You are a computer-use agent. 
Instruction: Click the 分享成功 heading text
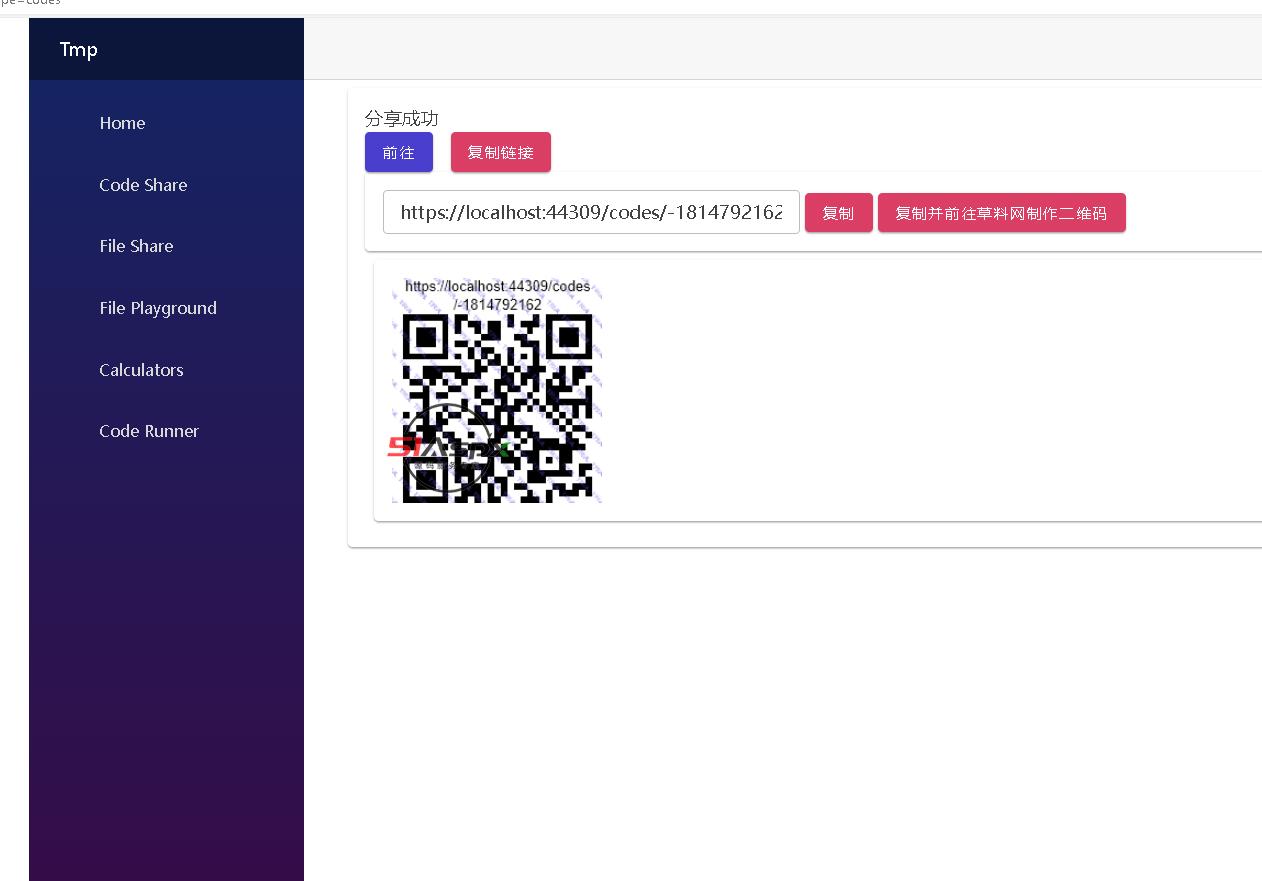point(402,119)
